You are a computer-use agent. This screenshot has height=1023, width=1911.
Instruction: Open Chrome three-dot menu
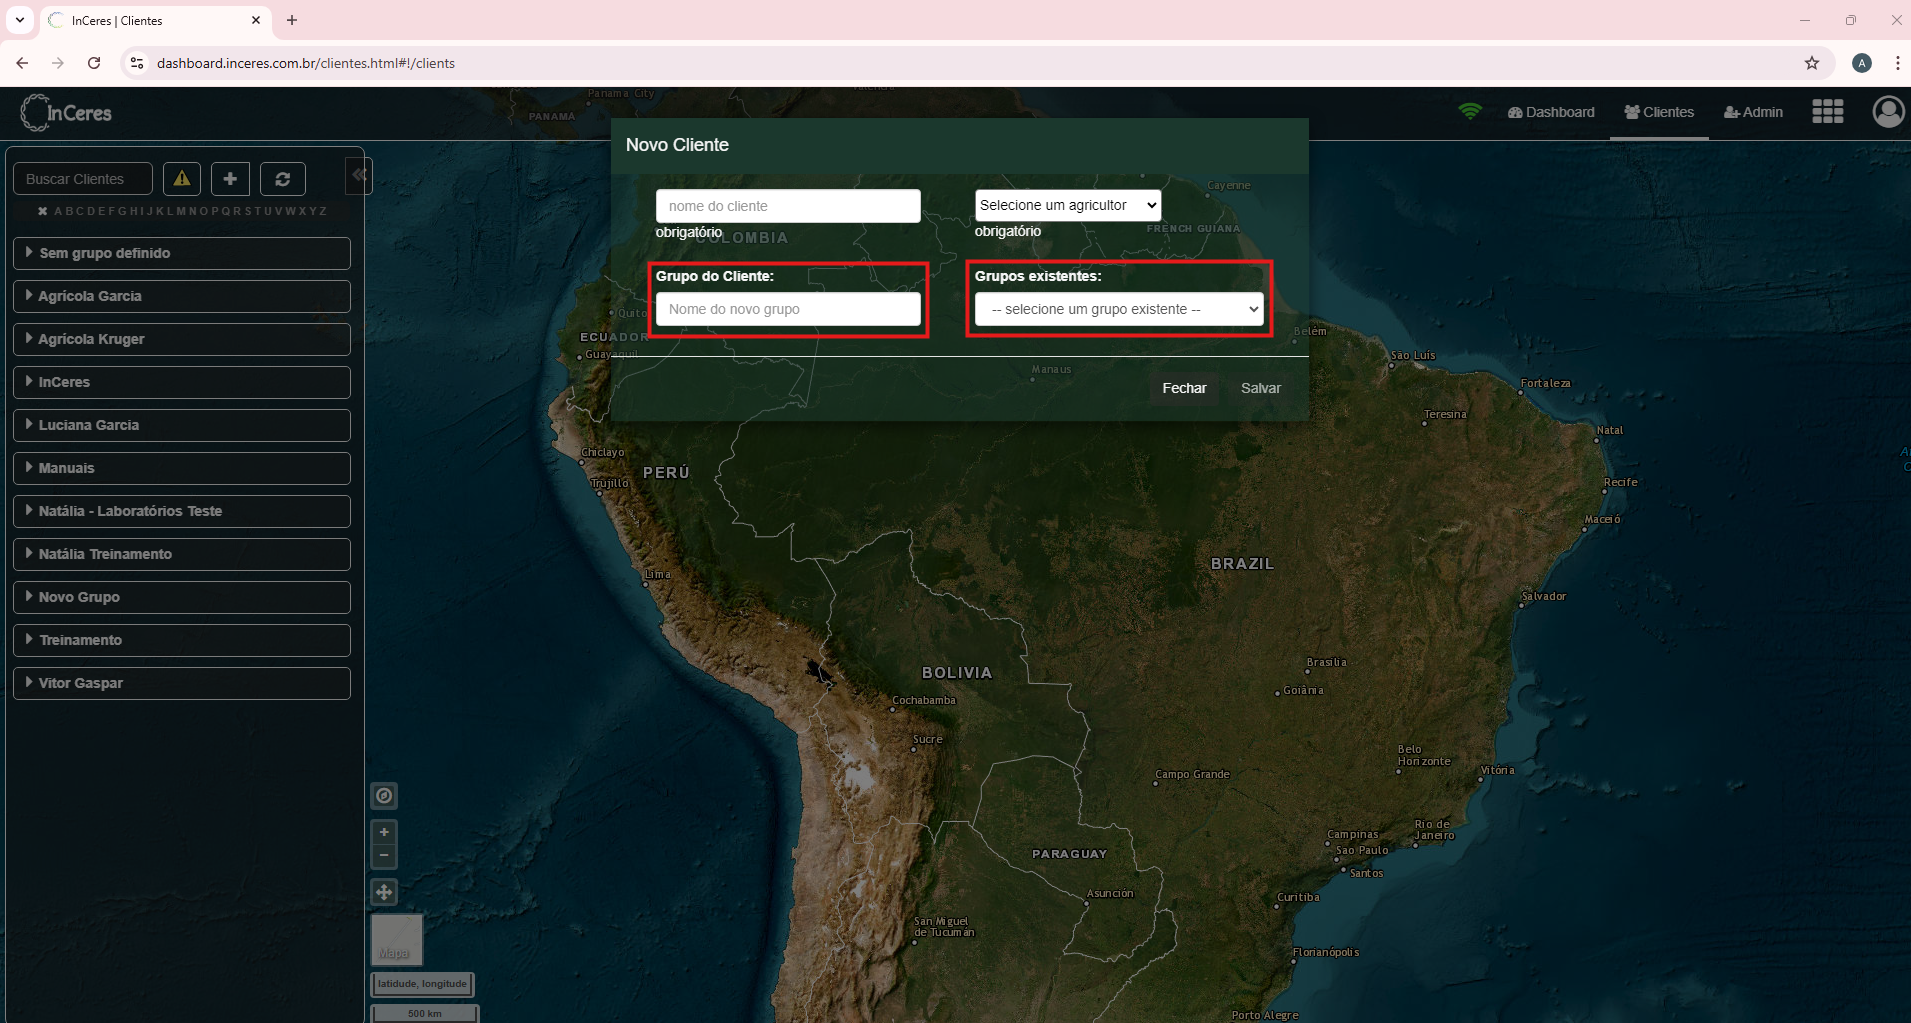click(x=1897, y=63)
